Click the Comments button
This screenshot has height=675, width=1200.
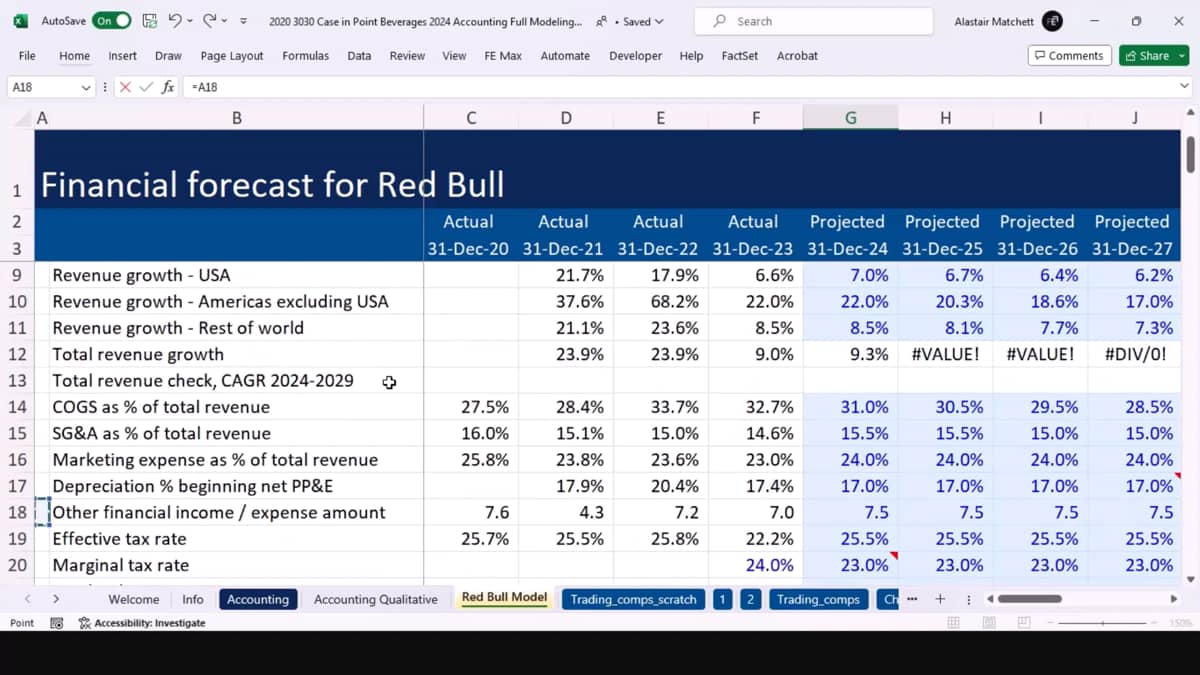tap(1070, 56)
